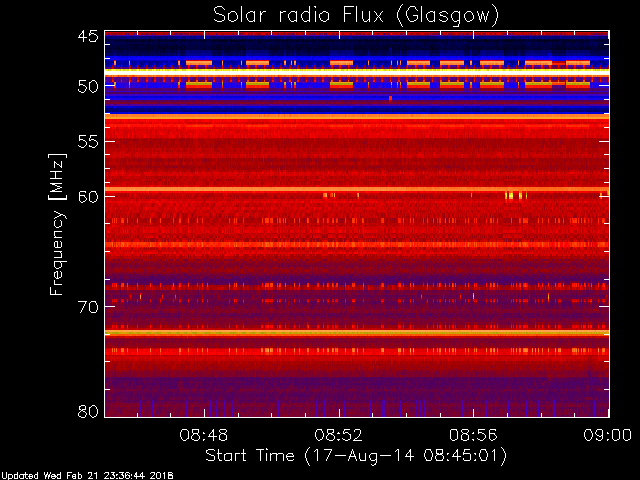Click the 08:52 time tick label
Screen dimensions: 640x480
coord(338,435)
